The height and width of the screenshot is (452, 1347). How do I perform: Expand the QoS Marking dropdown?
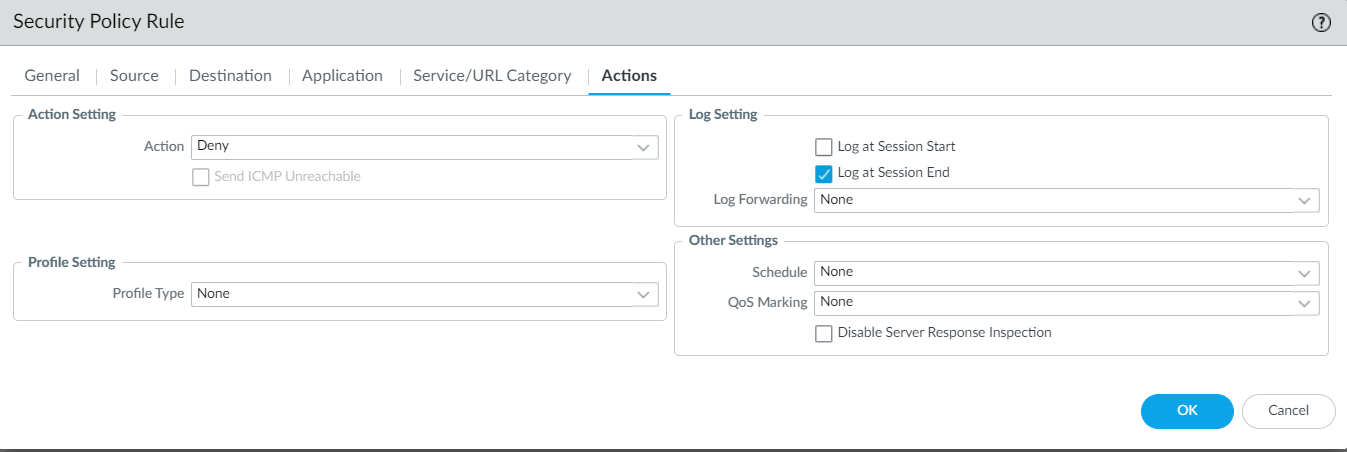coord(1304,302)
